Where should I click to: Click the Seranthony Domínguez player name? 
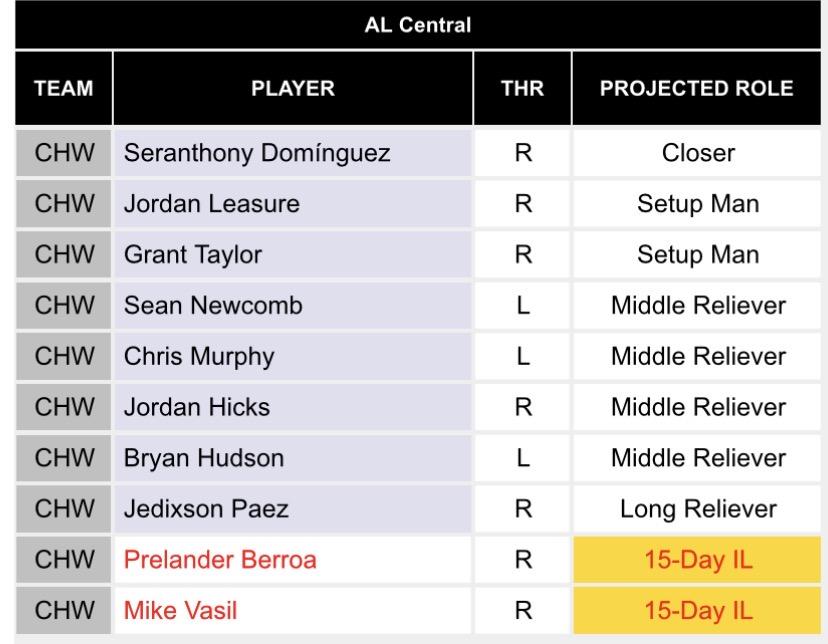tap(257, 154)
